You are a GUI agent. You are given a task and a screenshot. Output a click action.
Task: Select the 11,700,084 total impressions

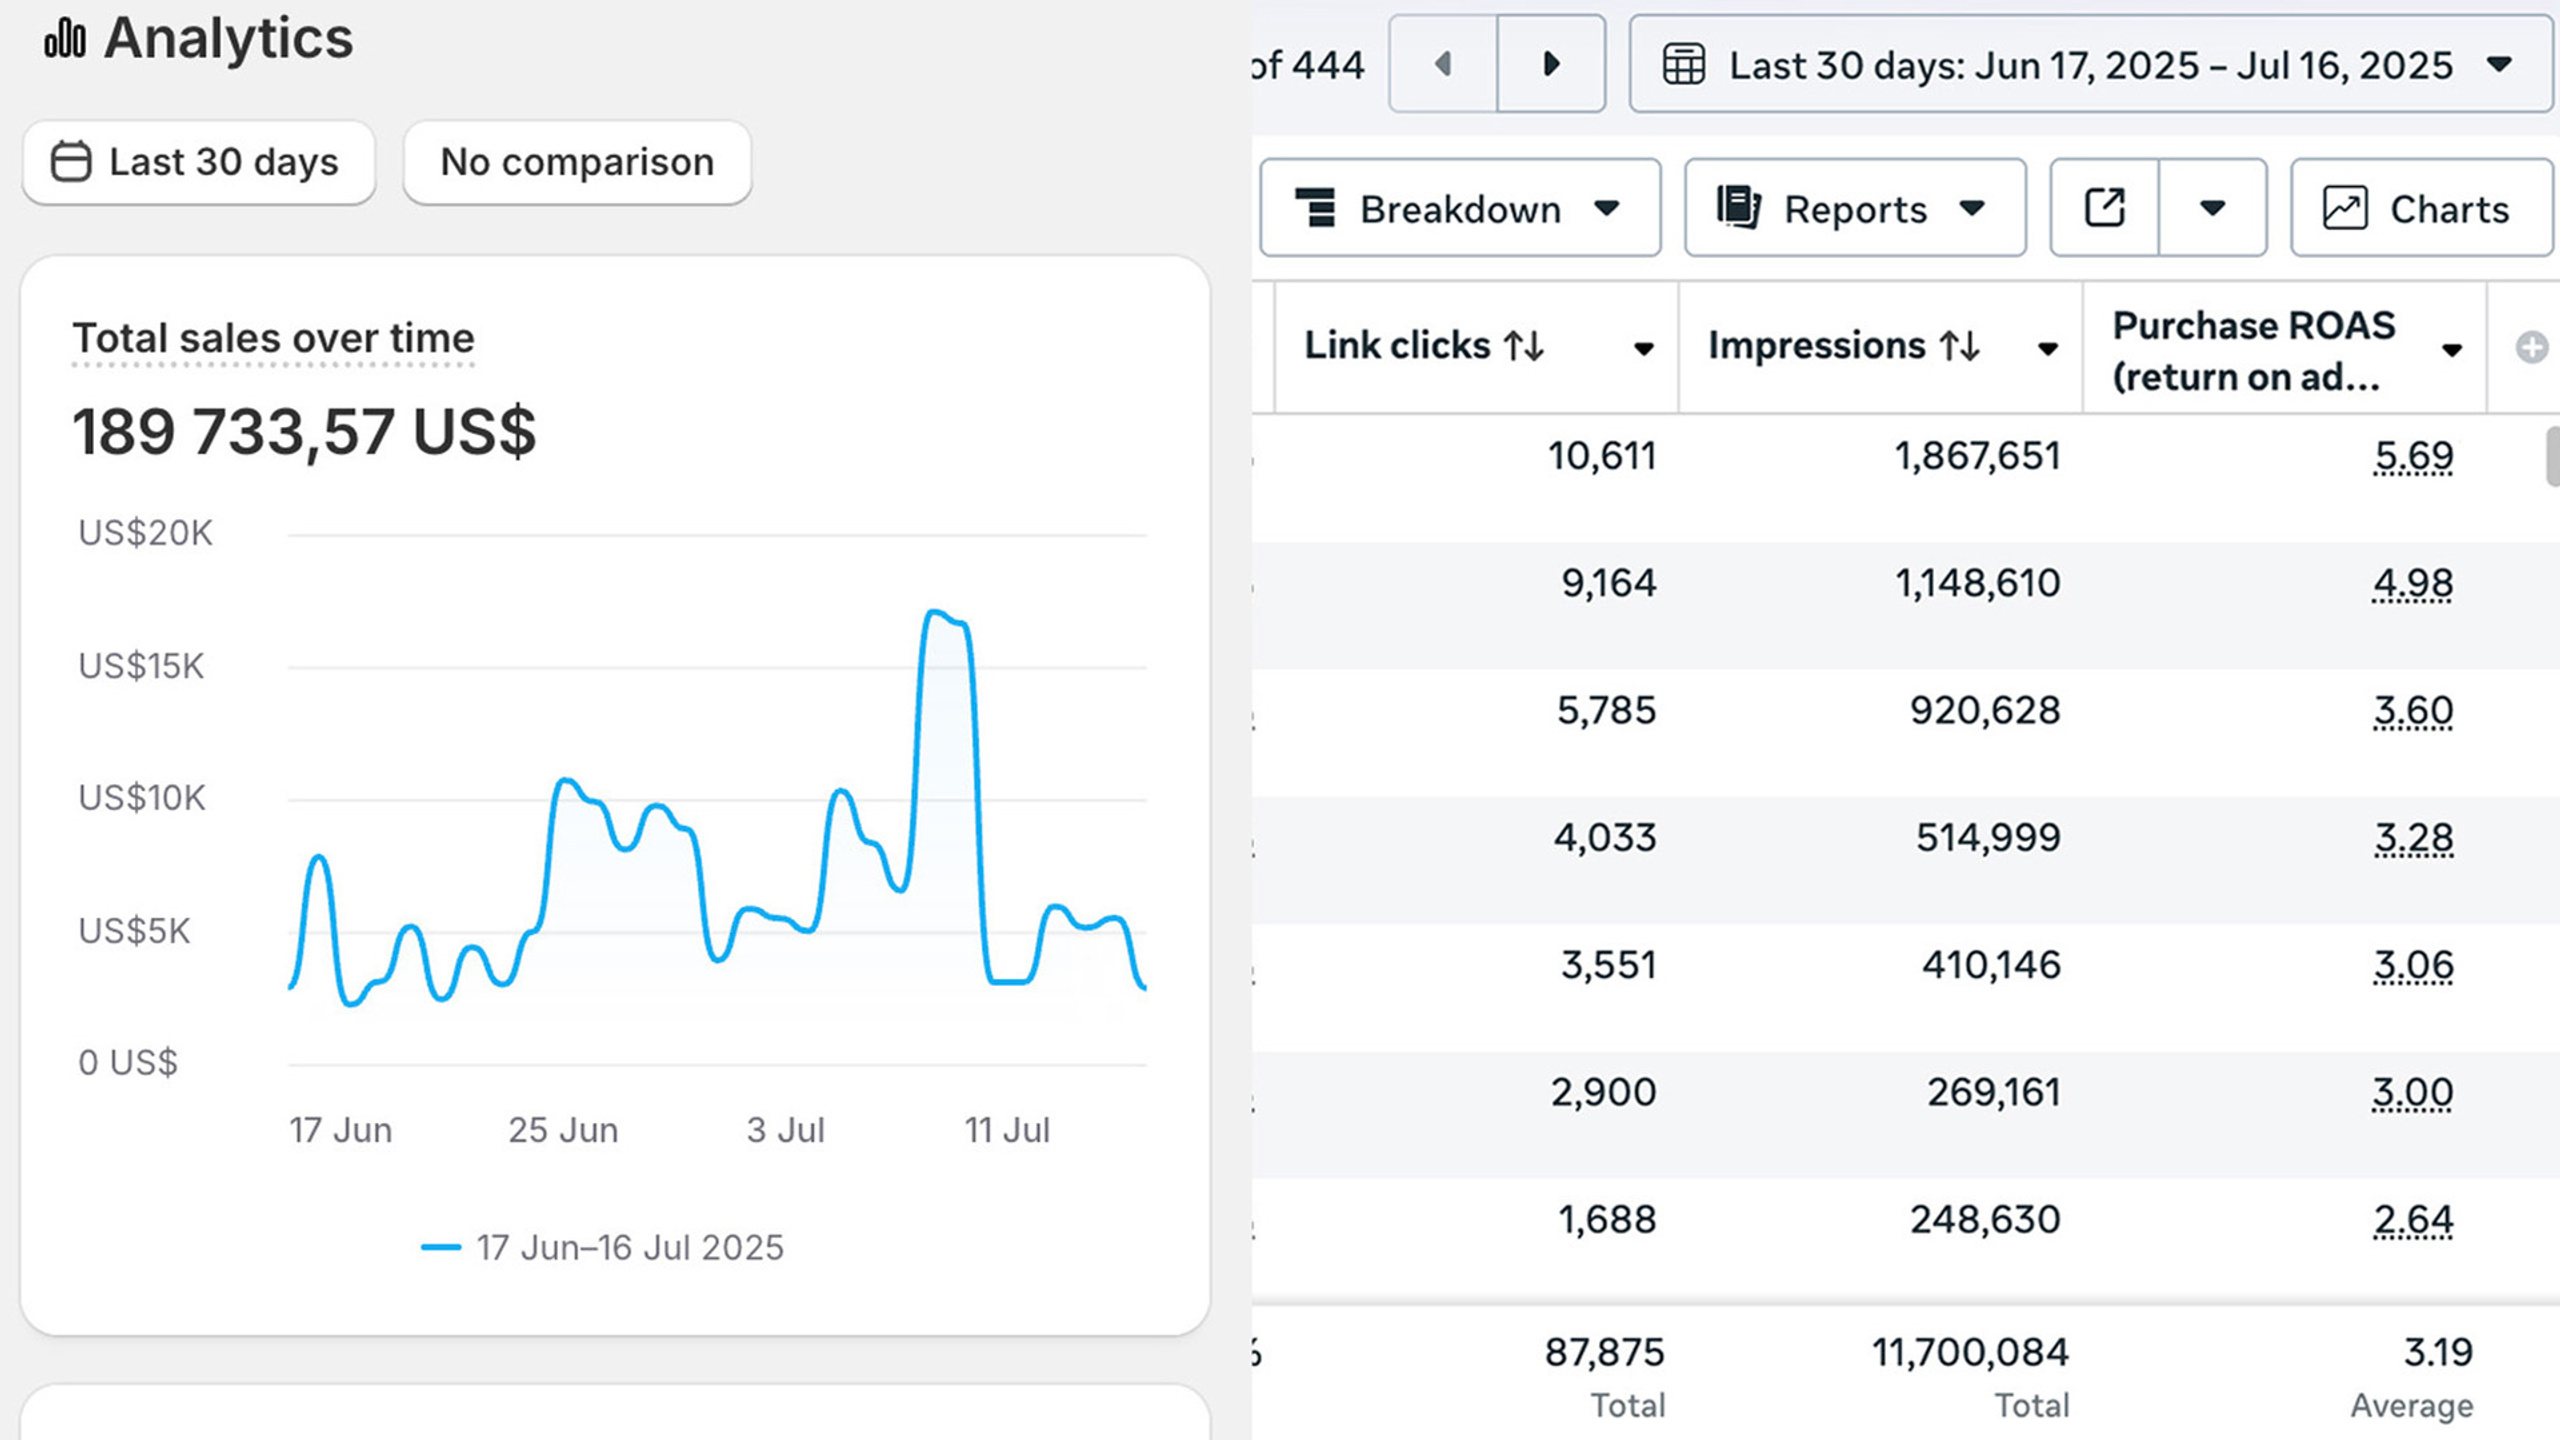tap(1970, 1352)
